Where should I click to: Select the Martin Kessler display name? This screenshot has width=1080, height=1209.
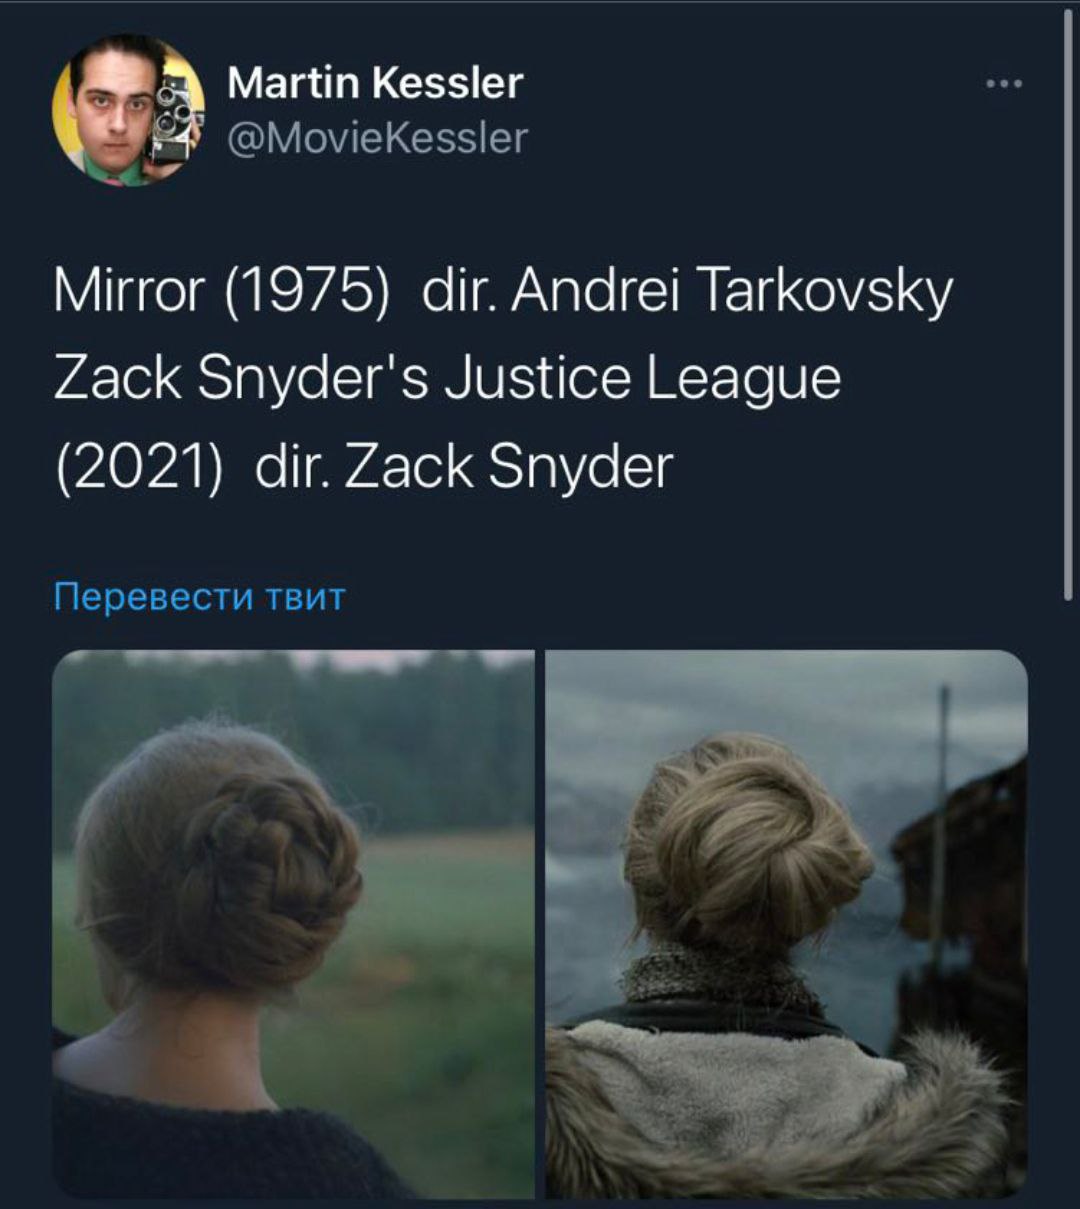click(x=375, y=82)
